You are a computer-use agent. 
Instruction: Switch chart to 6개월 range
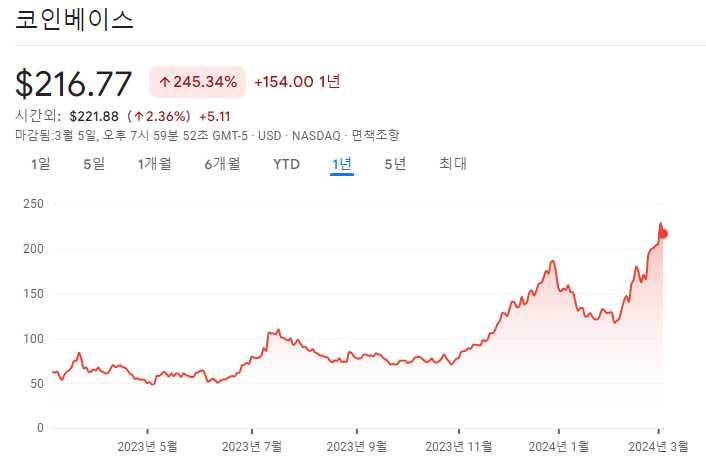[222, 164]
